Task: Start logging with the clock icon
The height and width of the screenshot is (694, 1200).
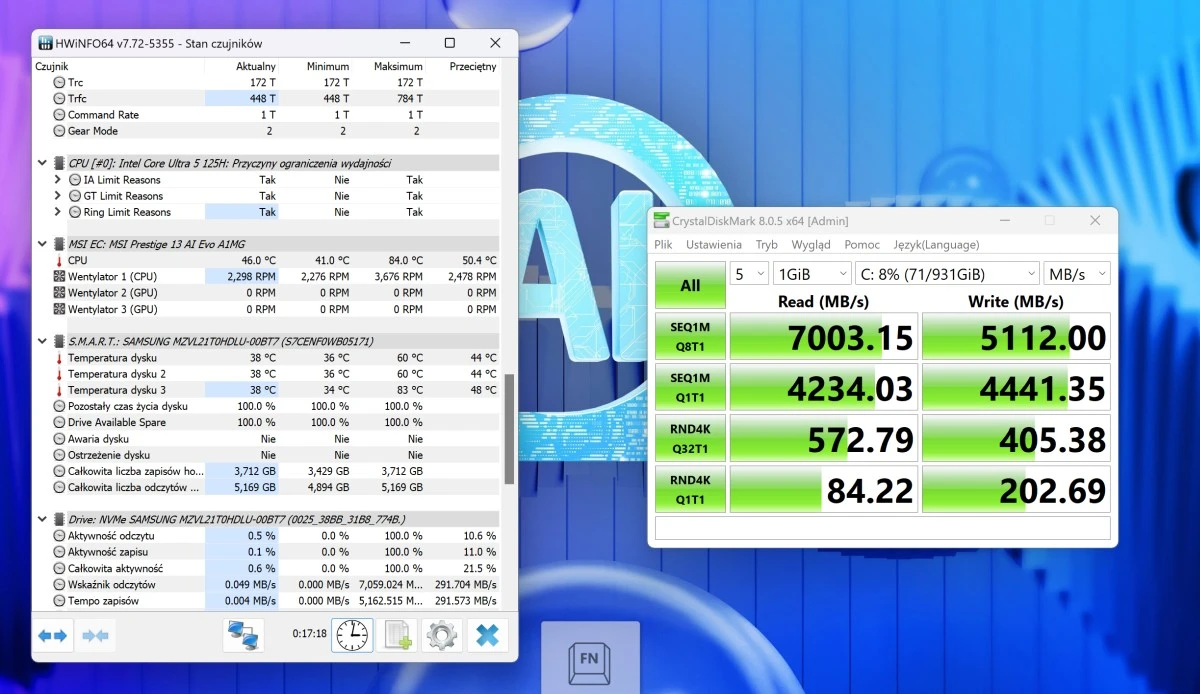Action: click(x=350, y=634)
